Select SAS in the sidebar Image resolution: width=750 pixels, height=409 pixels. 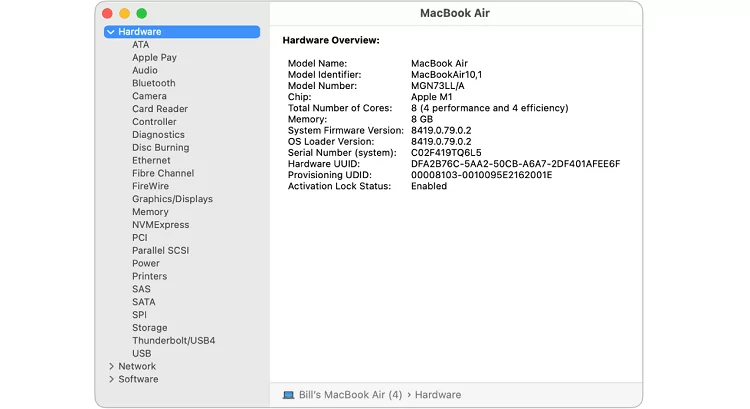141,289
